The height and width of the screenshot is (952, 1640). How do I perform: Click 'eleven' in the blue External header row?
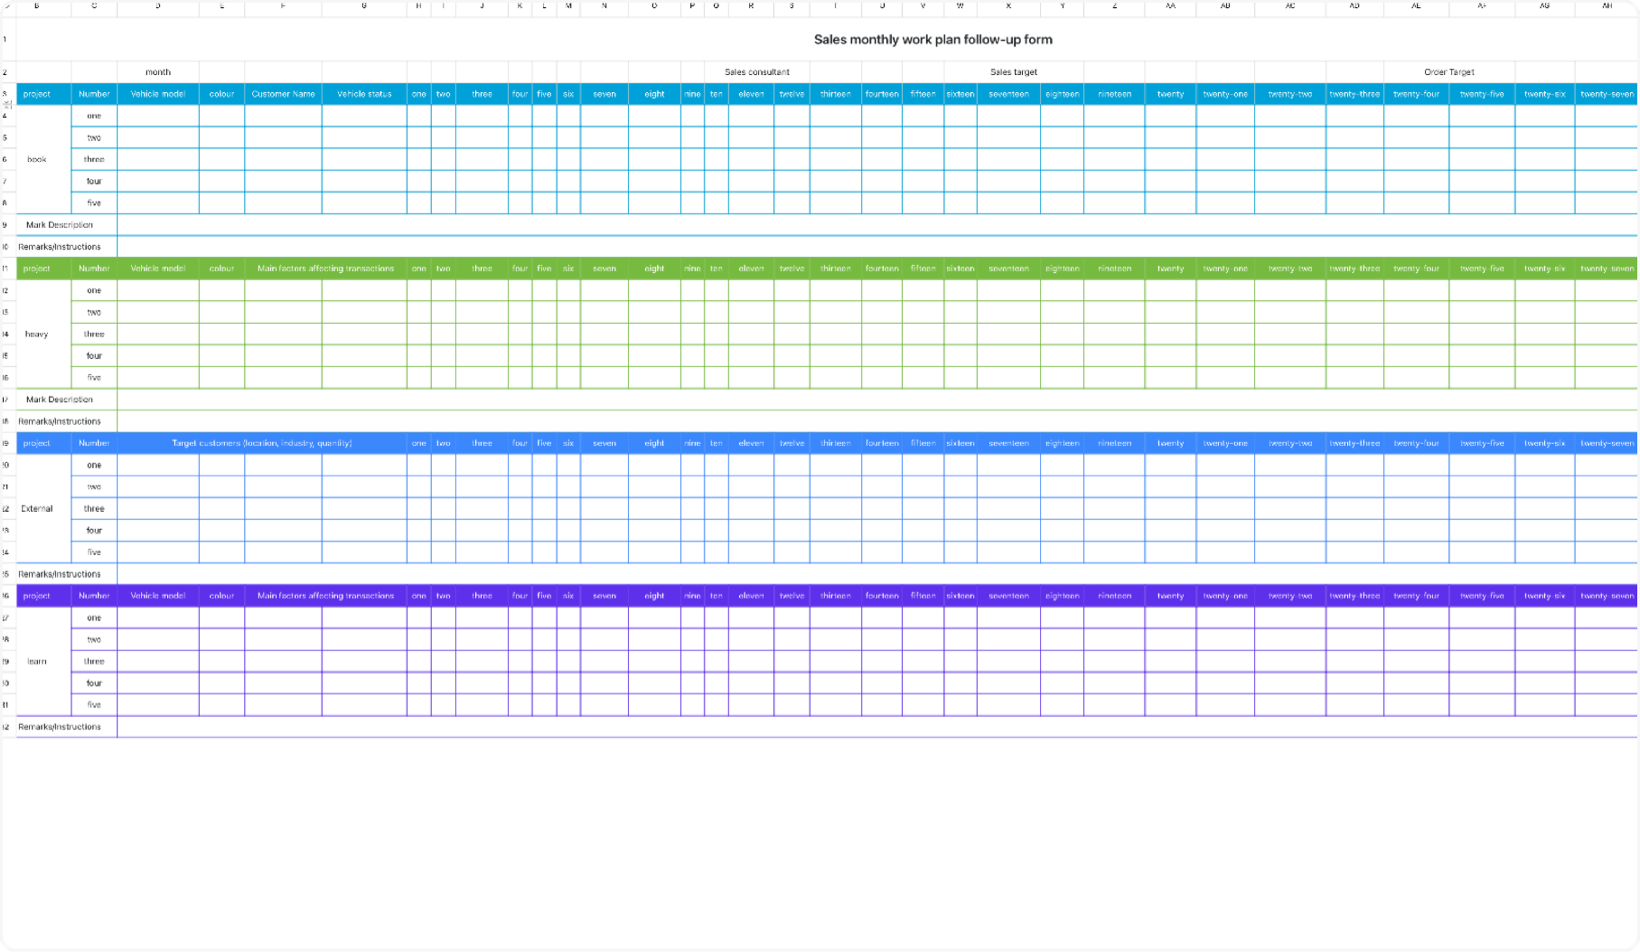[751, 443]
